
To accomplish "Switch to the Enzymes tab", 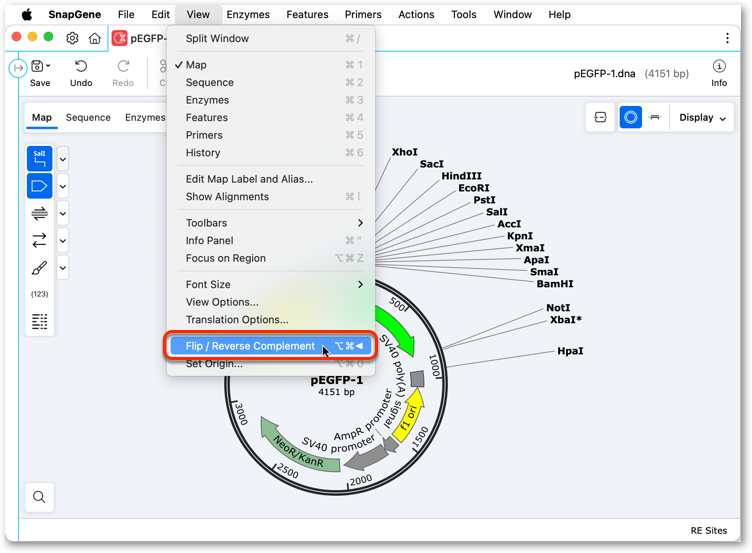I will click(x=145, y=118).
